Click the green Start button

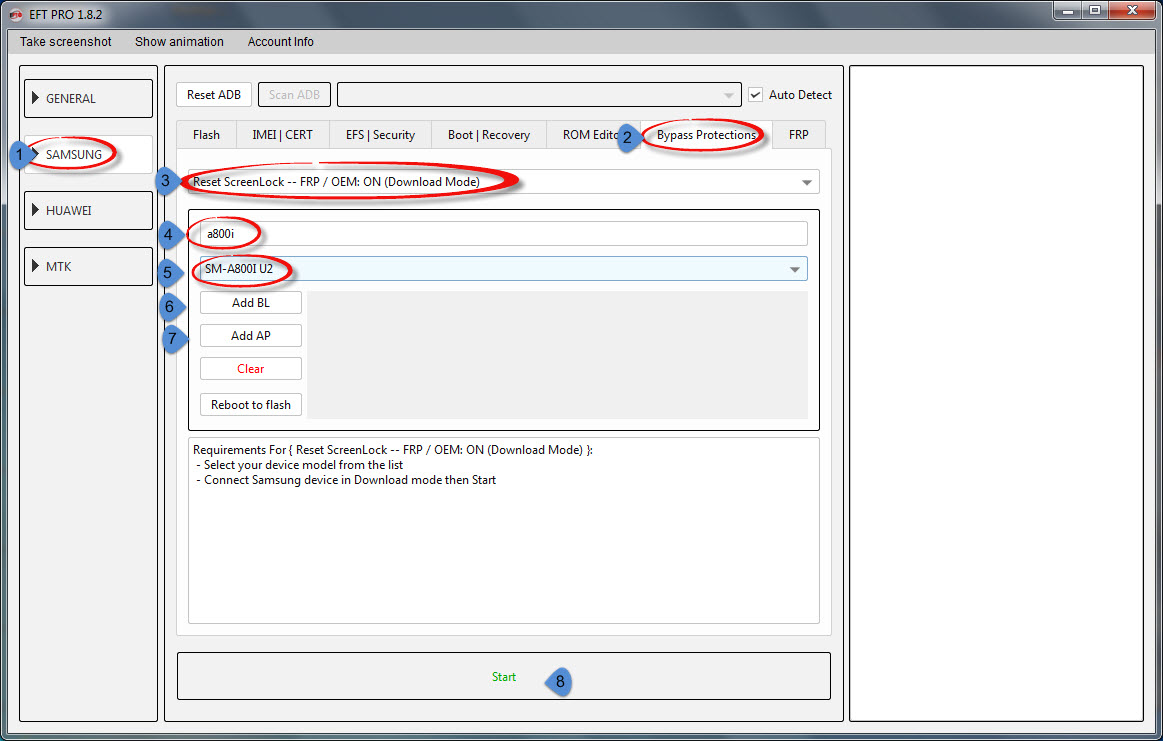click(x=504, y=676)
